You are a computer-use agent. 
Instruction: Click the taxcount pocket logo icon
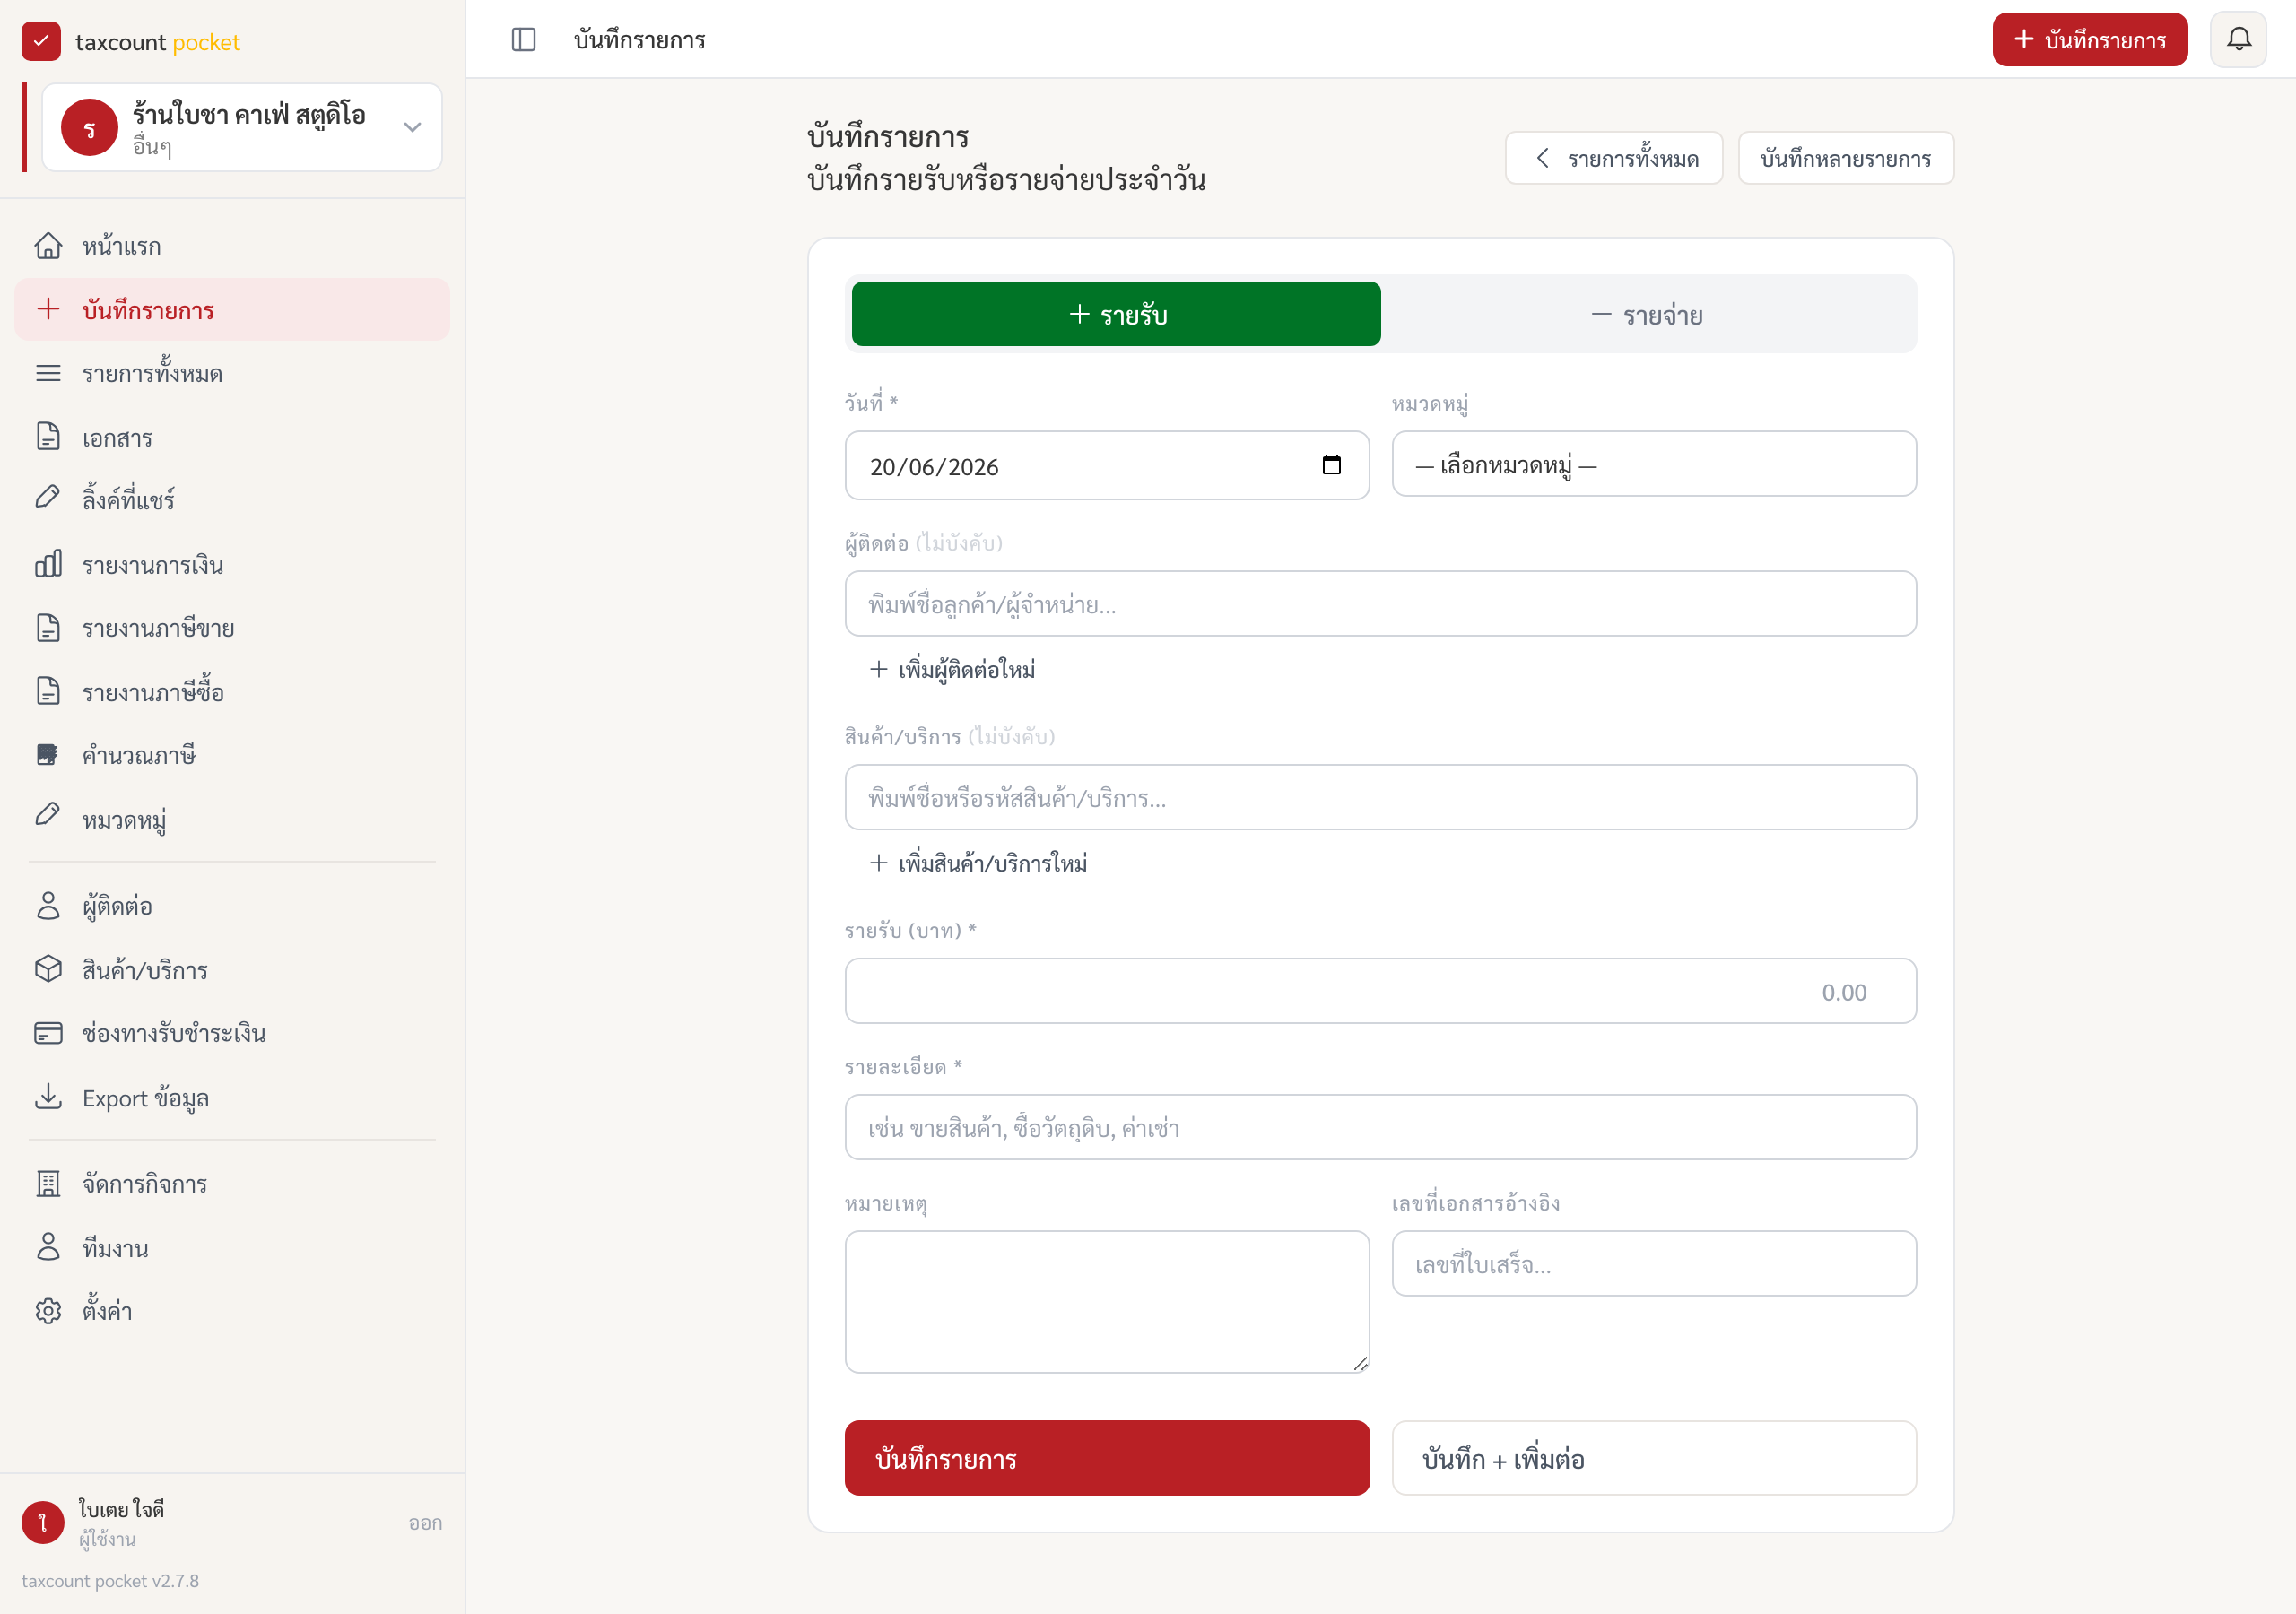point(41,41)
